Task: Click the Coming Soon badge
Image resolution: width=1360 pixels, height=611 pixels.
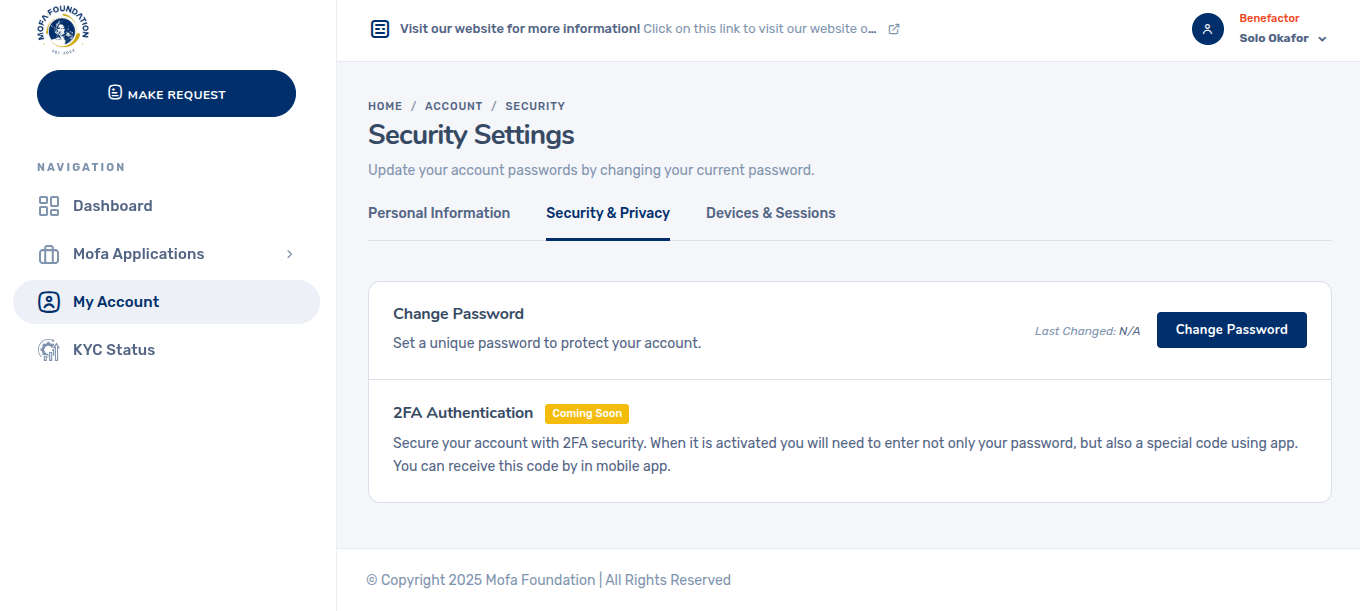Action: pos(587,413)
